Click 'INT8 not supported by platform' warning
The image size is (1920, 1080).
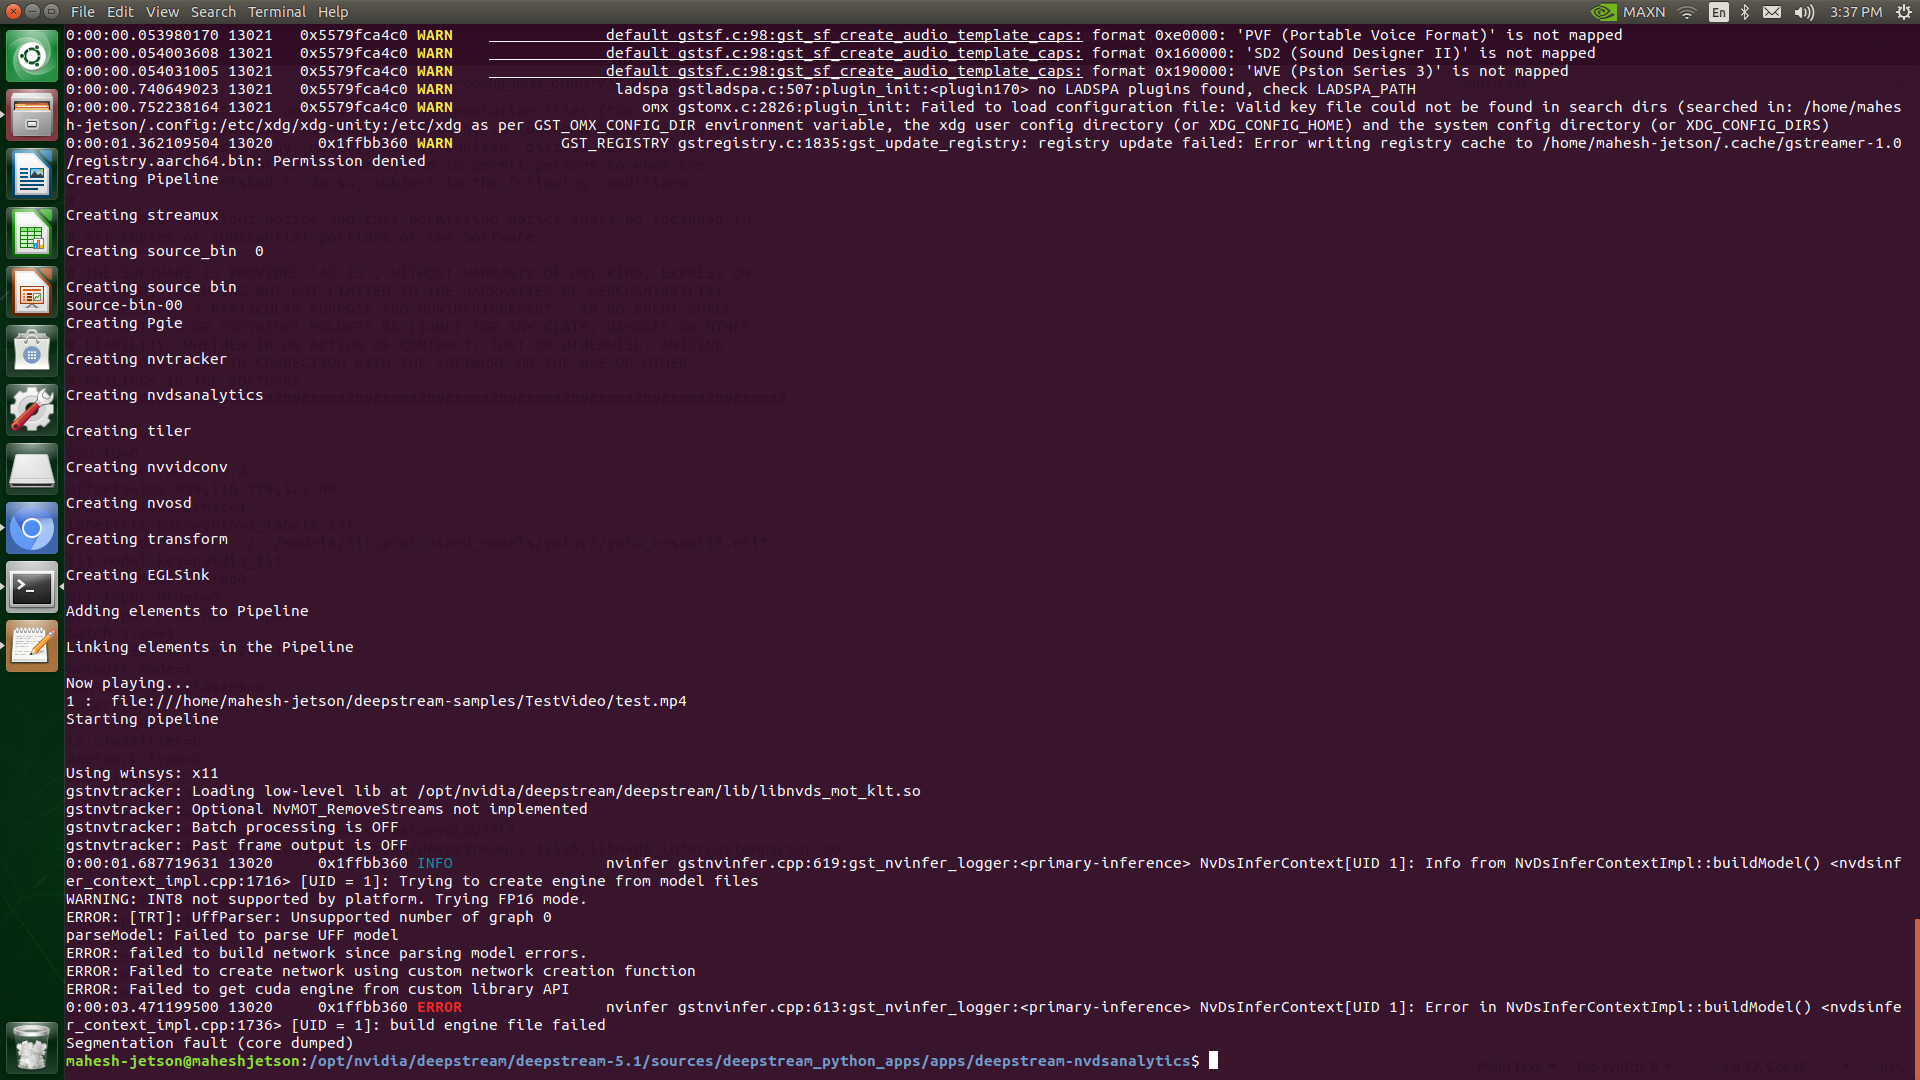(326, 899)
